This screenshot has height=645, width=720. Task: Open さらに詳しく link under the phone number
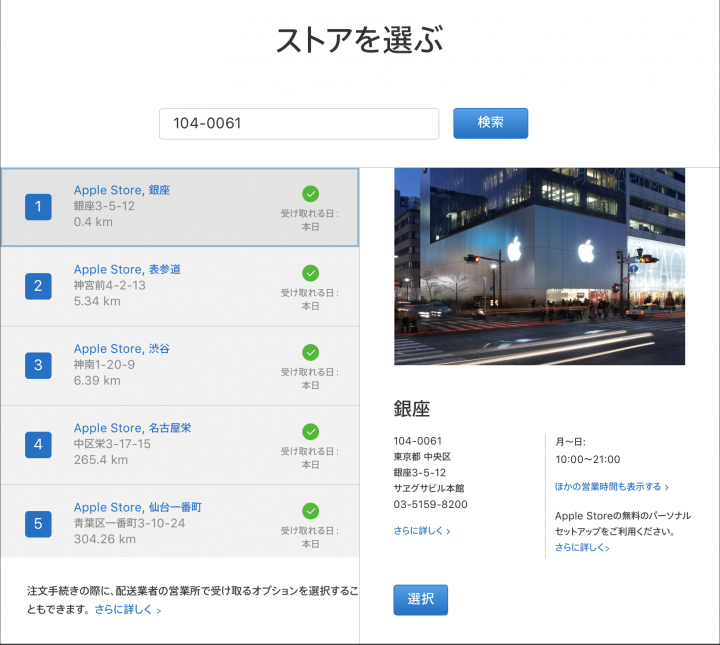pos(422,531)
